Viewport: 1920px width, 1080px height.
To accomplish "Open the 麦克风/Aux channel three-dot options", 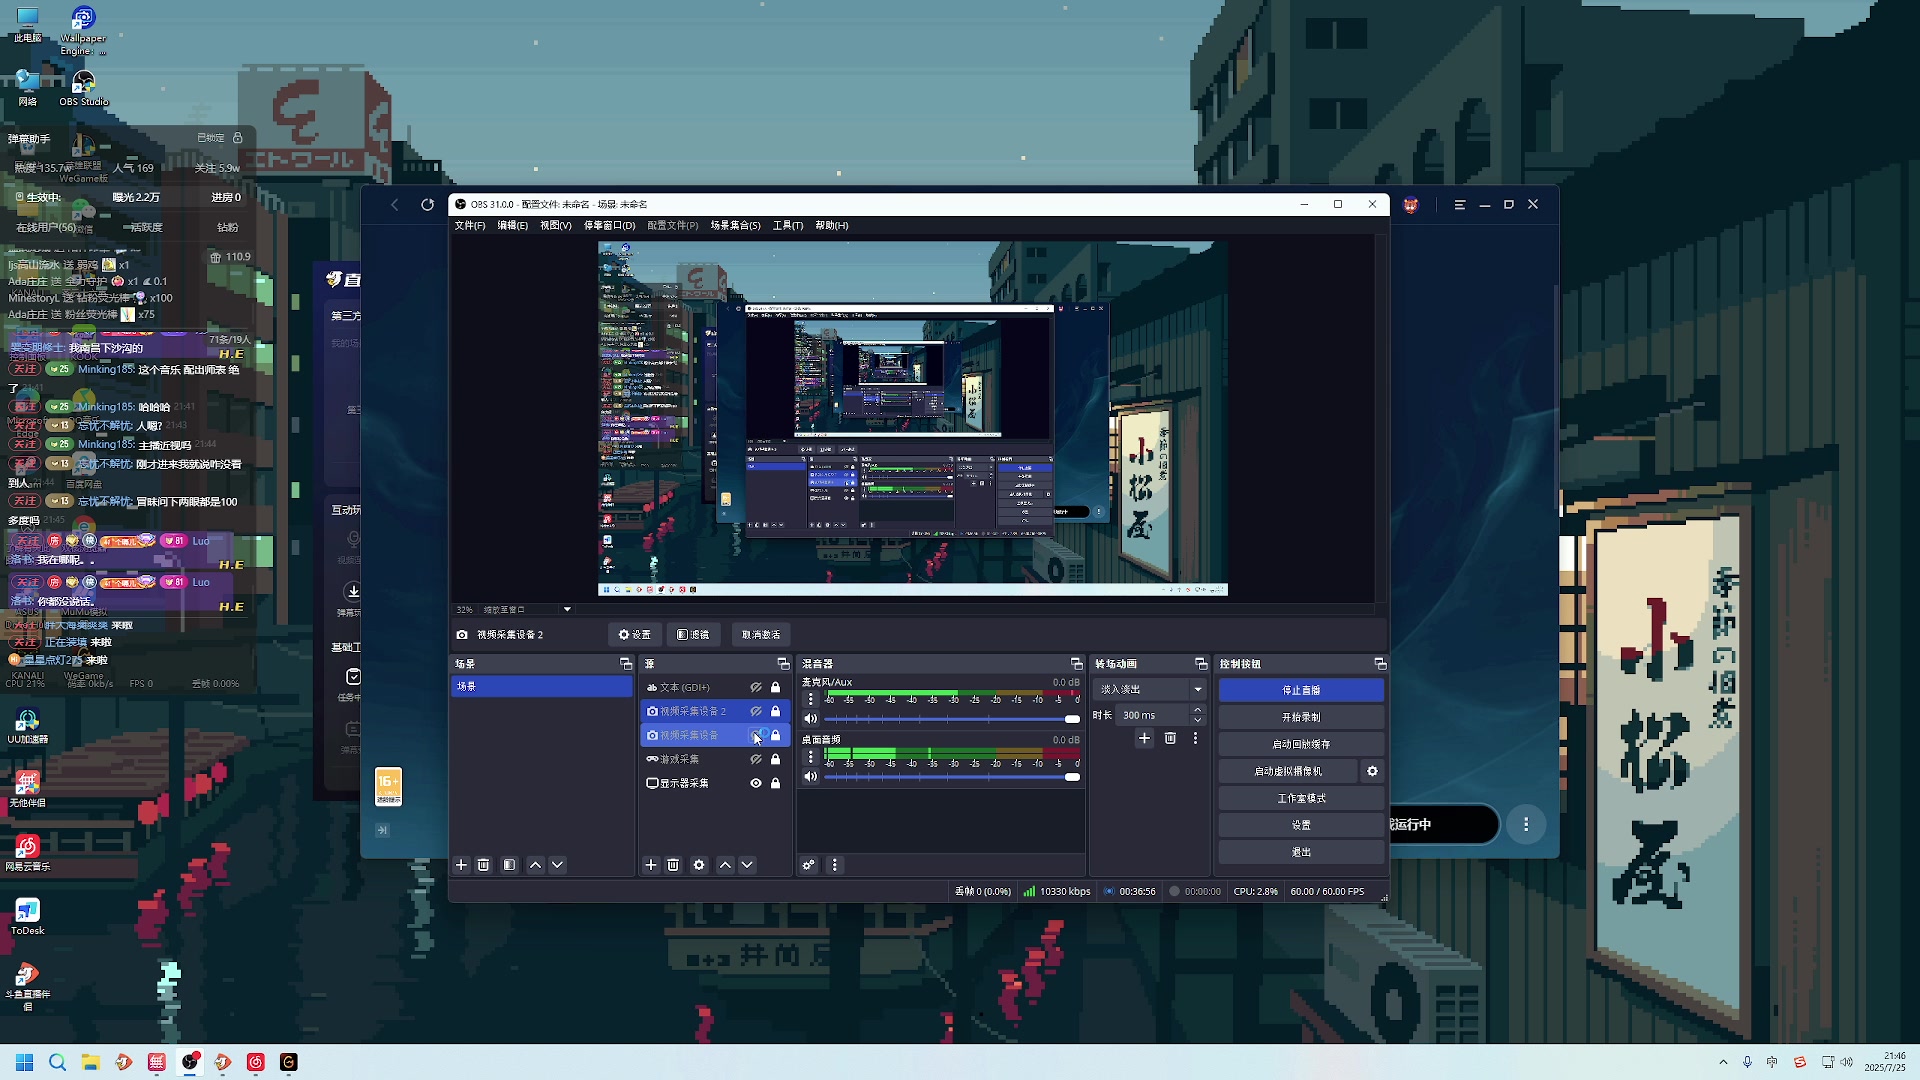I will (811, 699).
